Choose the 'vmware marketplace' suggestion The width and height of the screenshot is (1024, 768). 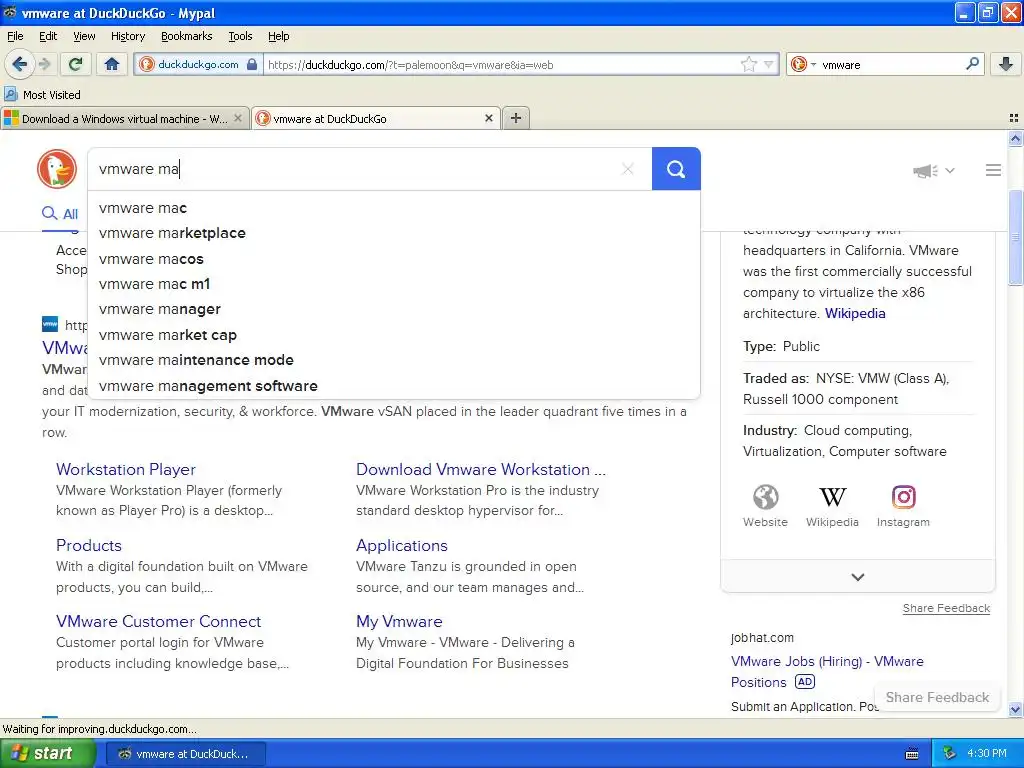[x=394, y=233]
